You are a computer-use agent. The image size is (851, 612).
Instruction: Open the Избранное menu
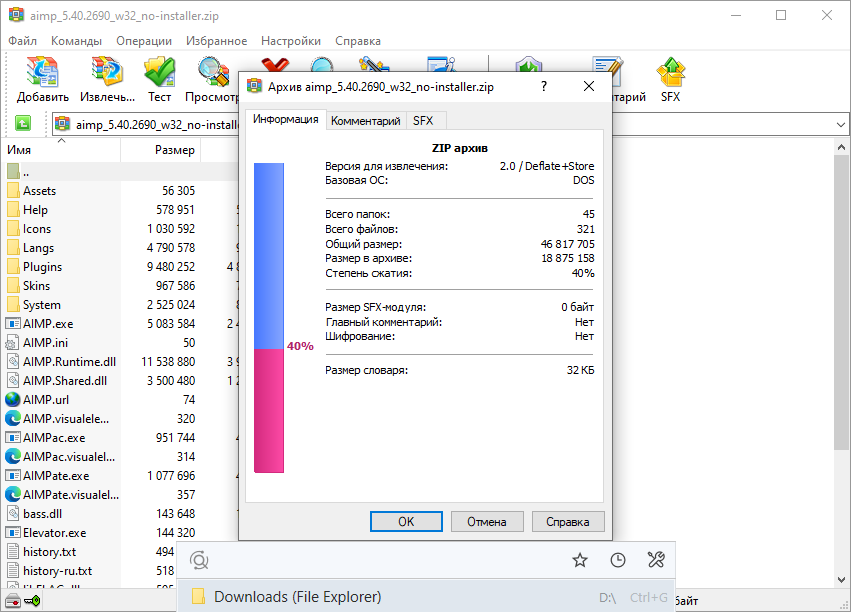(216, 41)
